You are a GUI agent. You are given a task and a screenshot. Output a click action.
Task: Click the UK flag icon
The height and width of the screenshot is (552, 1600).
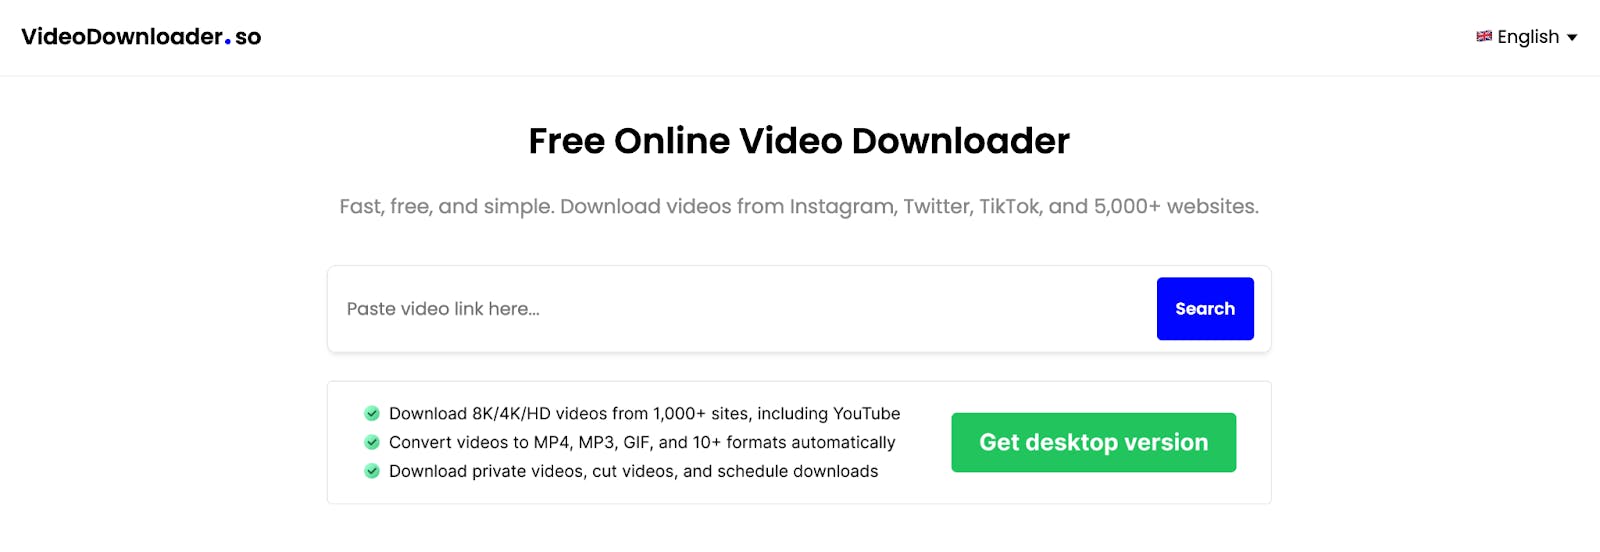coord(1484,36)
